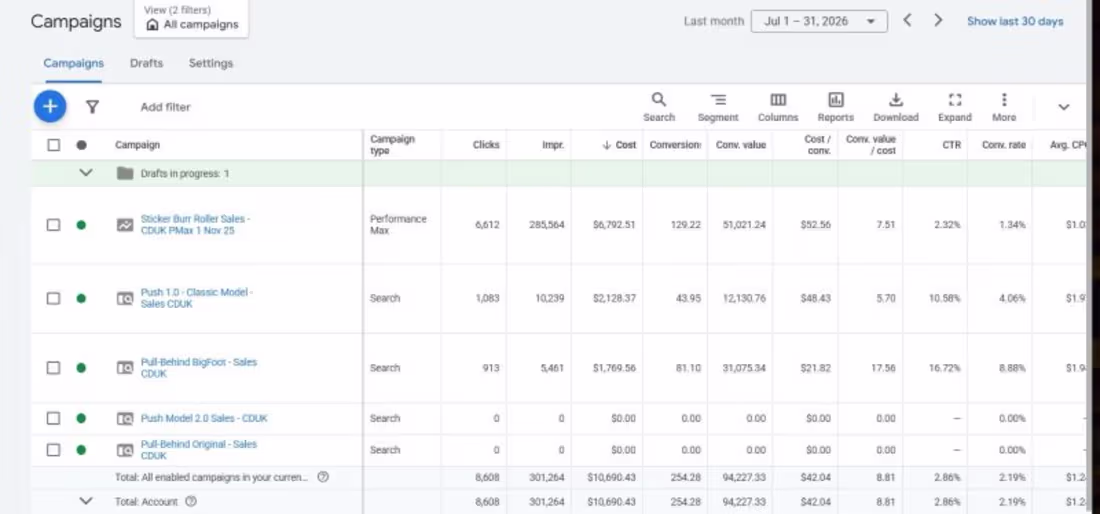This screenshot has height=514, width=1100.
Task: Open the Search magnifier tool
Action: tap(659, 107)
